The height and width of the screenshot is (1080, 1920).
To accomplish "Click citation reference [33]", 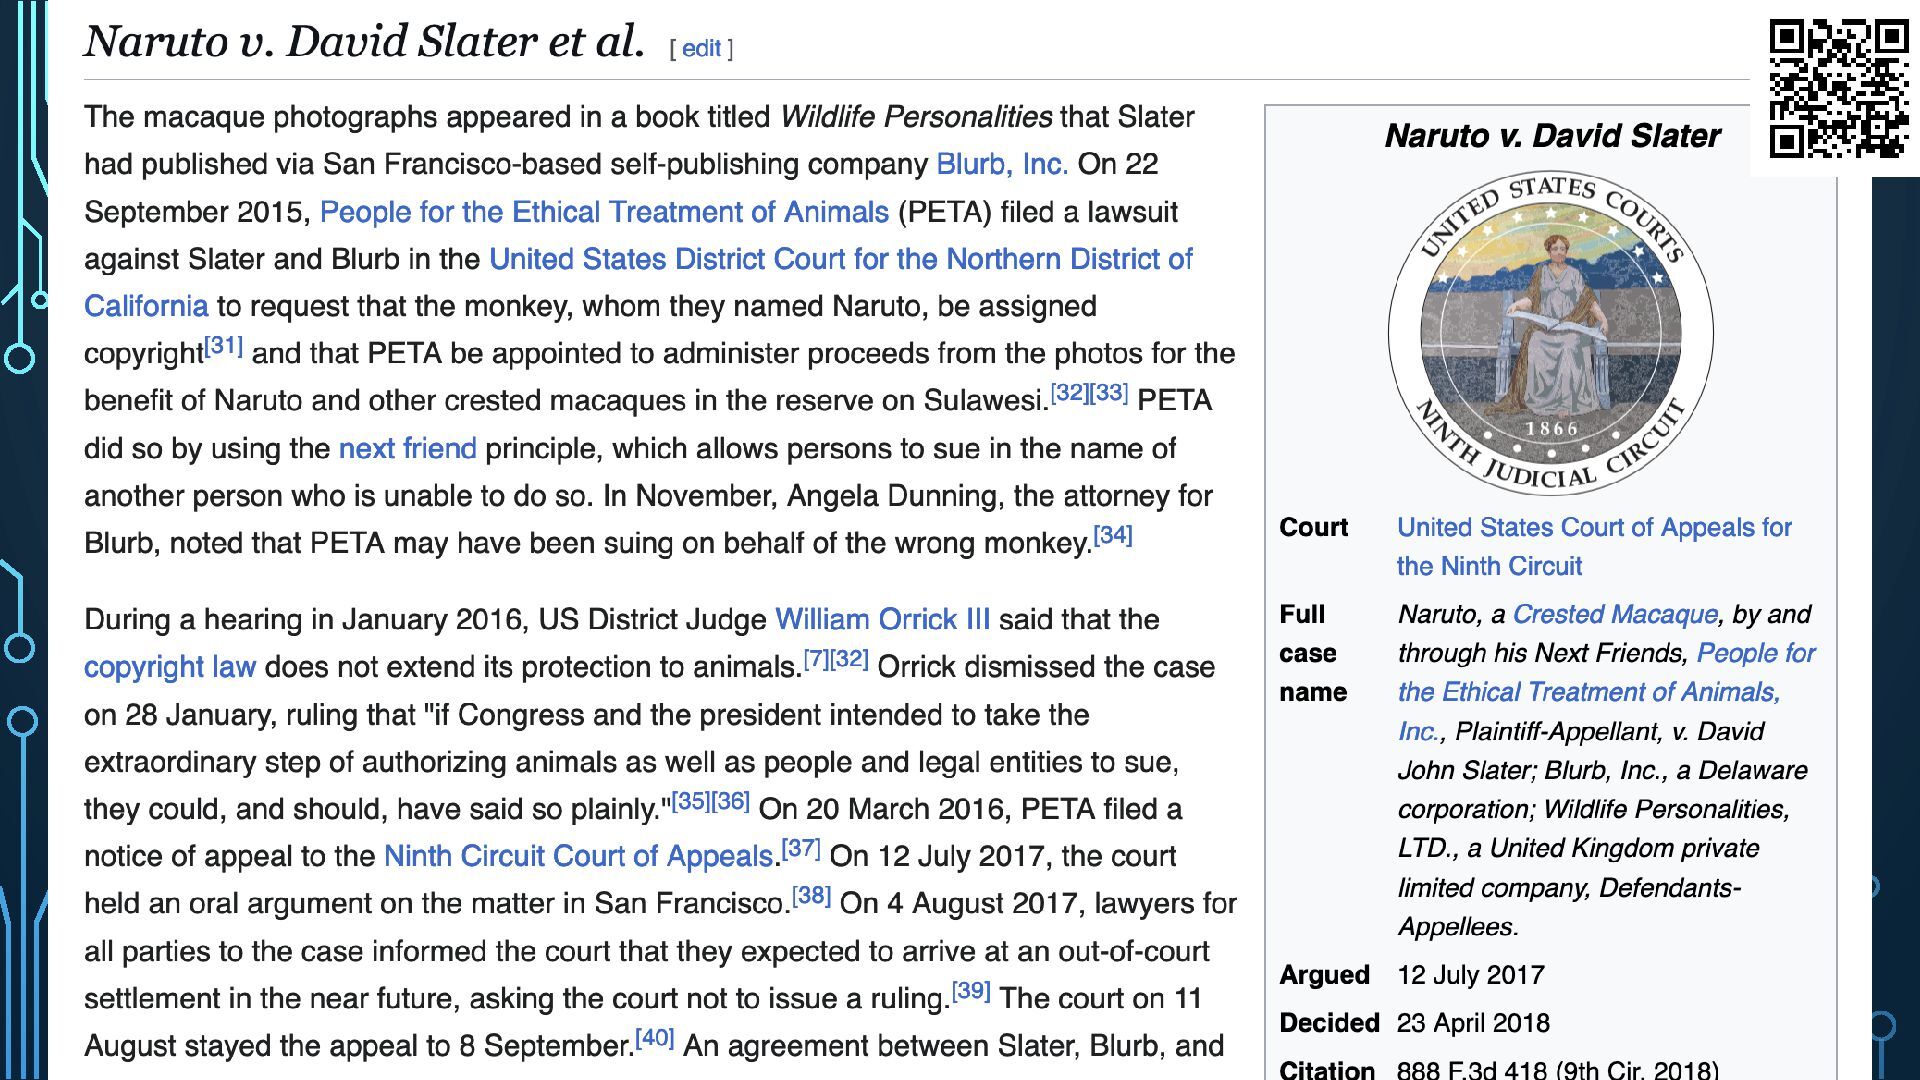I will pyautogui.click(x=1109, y=393).
